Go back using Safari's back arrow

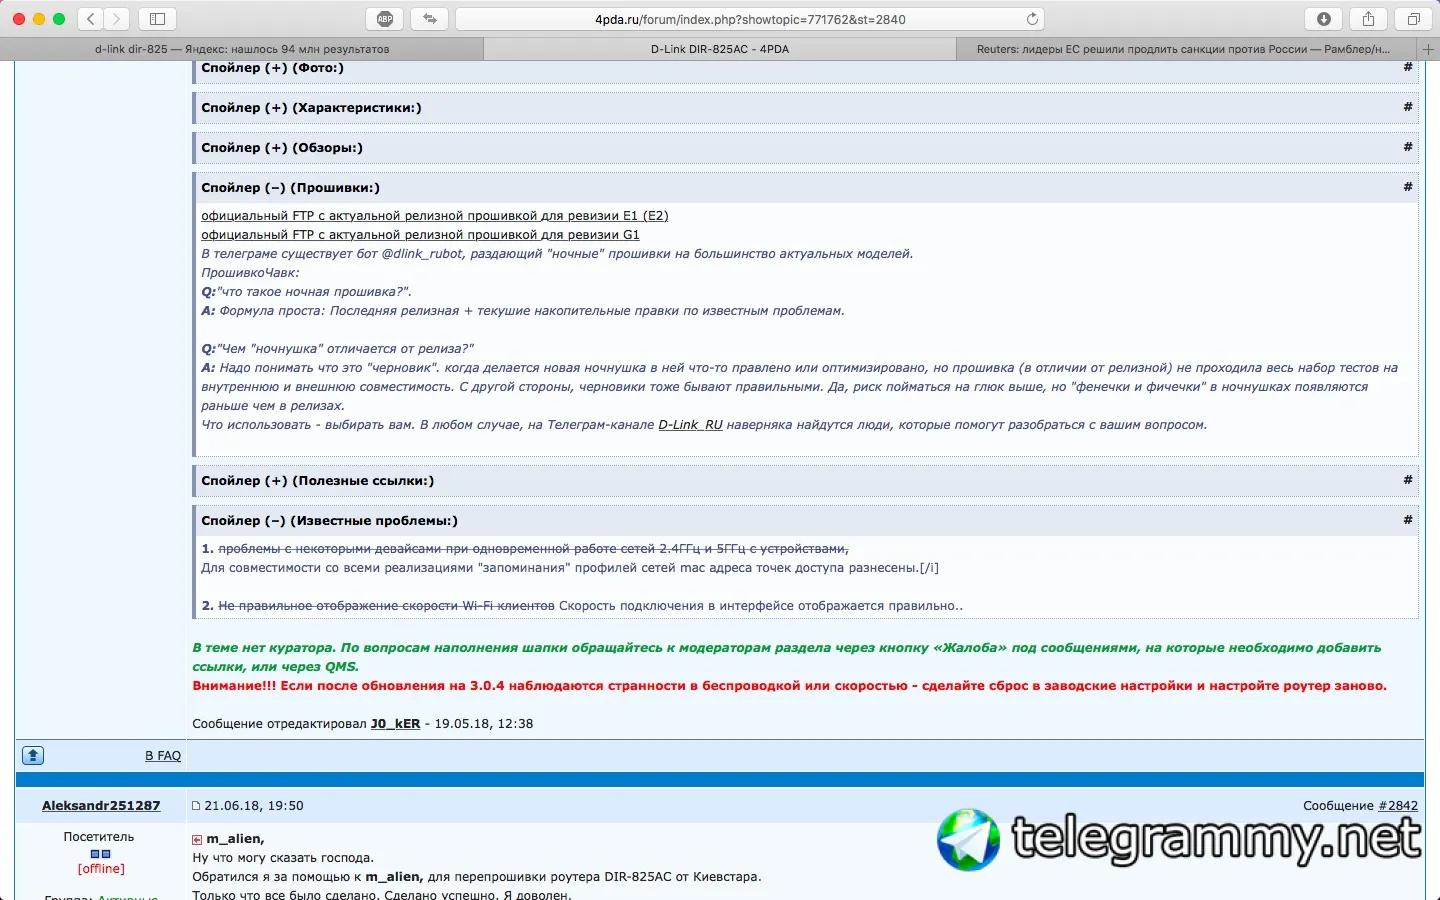tap(91, 19)
